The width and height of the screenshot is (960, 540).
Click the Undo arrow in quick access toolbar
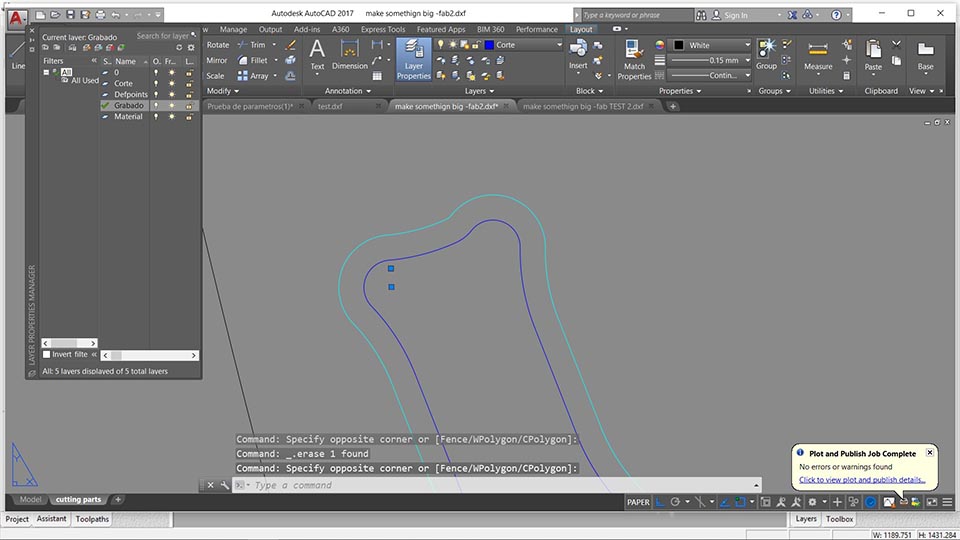pos(116,14)
